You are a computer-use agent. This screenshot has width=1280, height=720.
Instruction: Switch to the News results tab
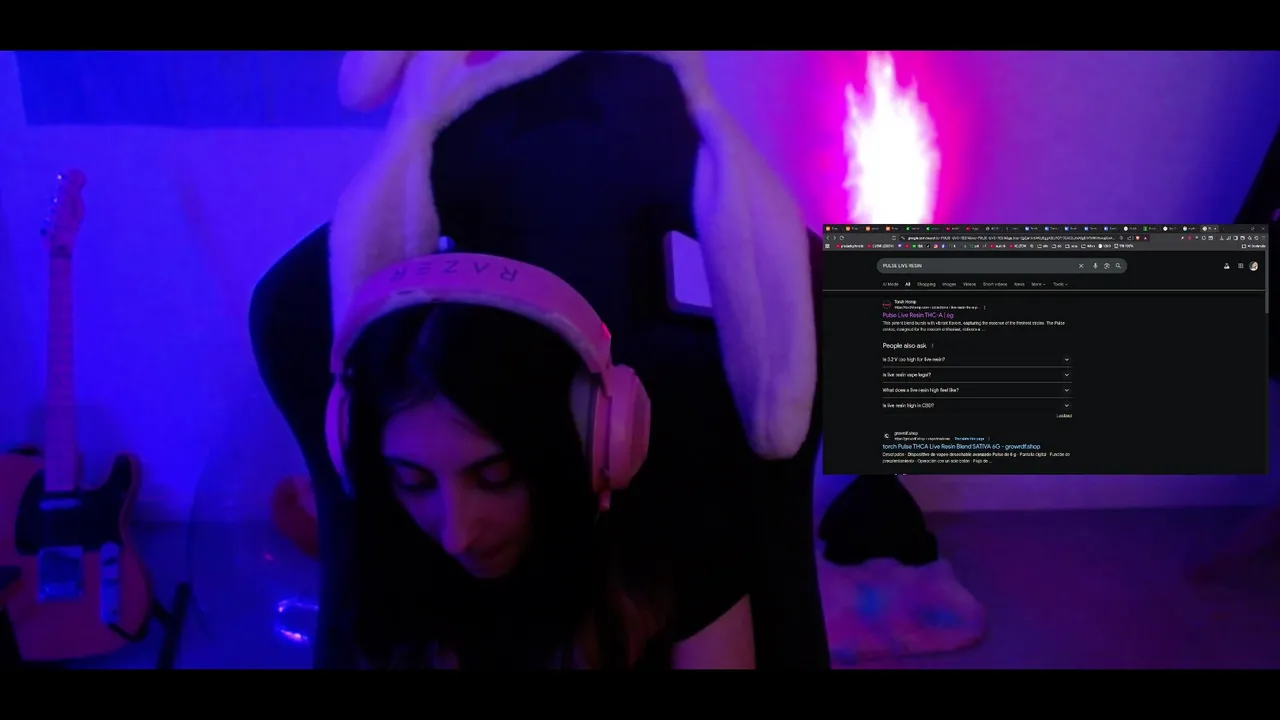[x=1019, y=284]
